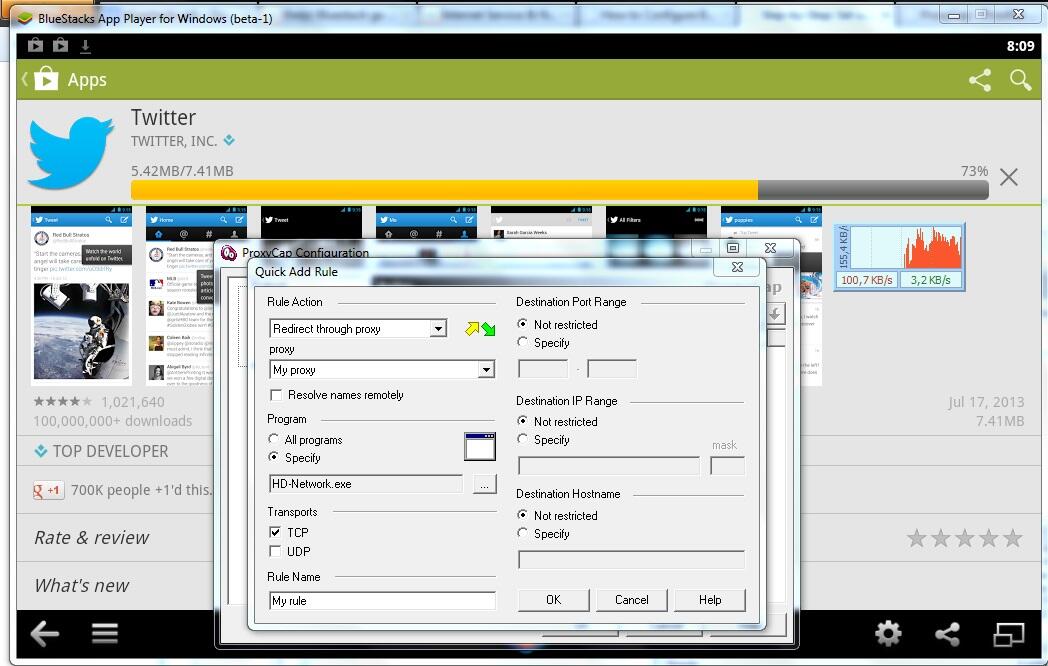Click the first shopping bag notification icon

[35, 45]
